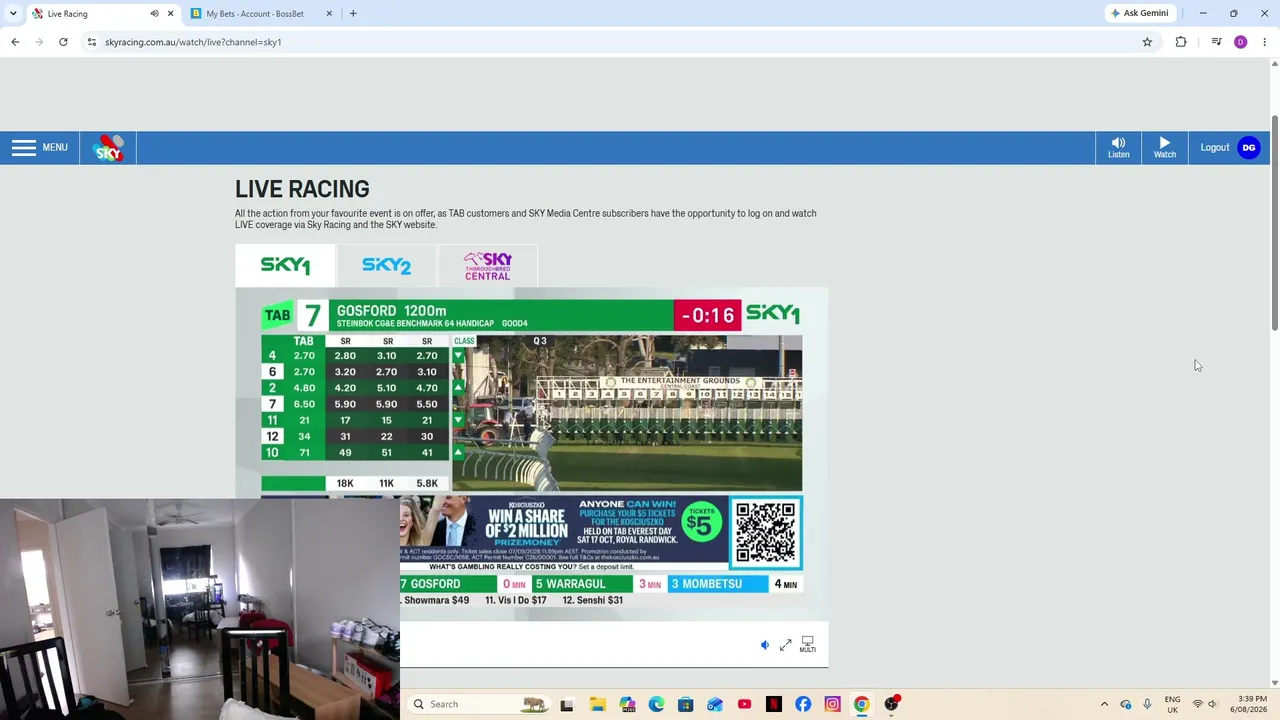Go back using the browser back arrow
This screenshot has height=720, width=1280.
(15, 42)
